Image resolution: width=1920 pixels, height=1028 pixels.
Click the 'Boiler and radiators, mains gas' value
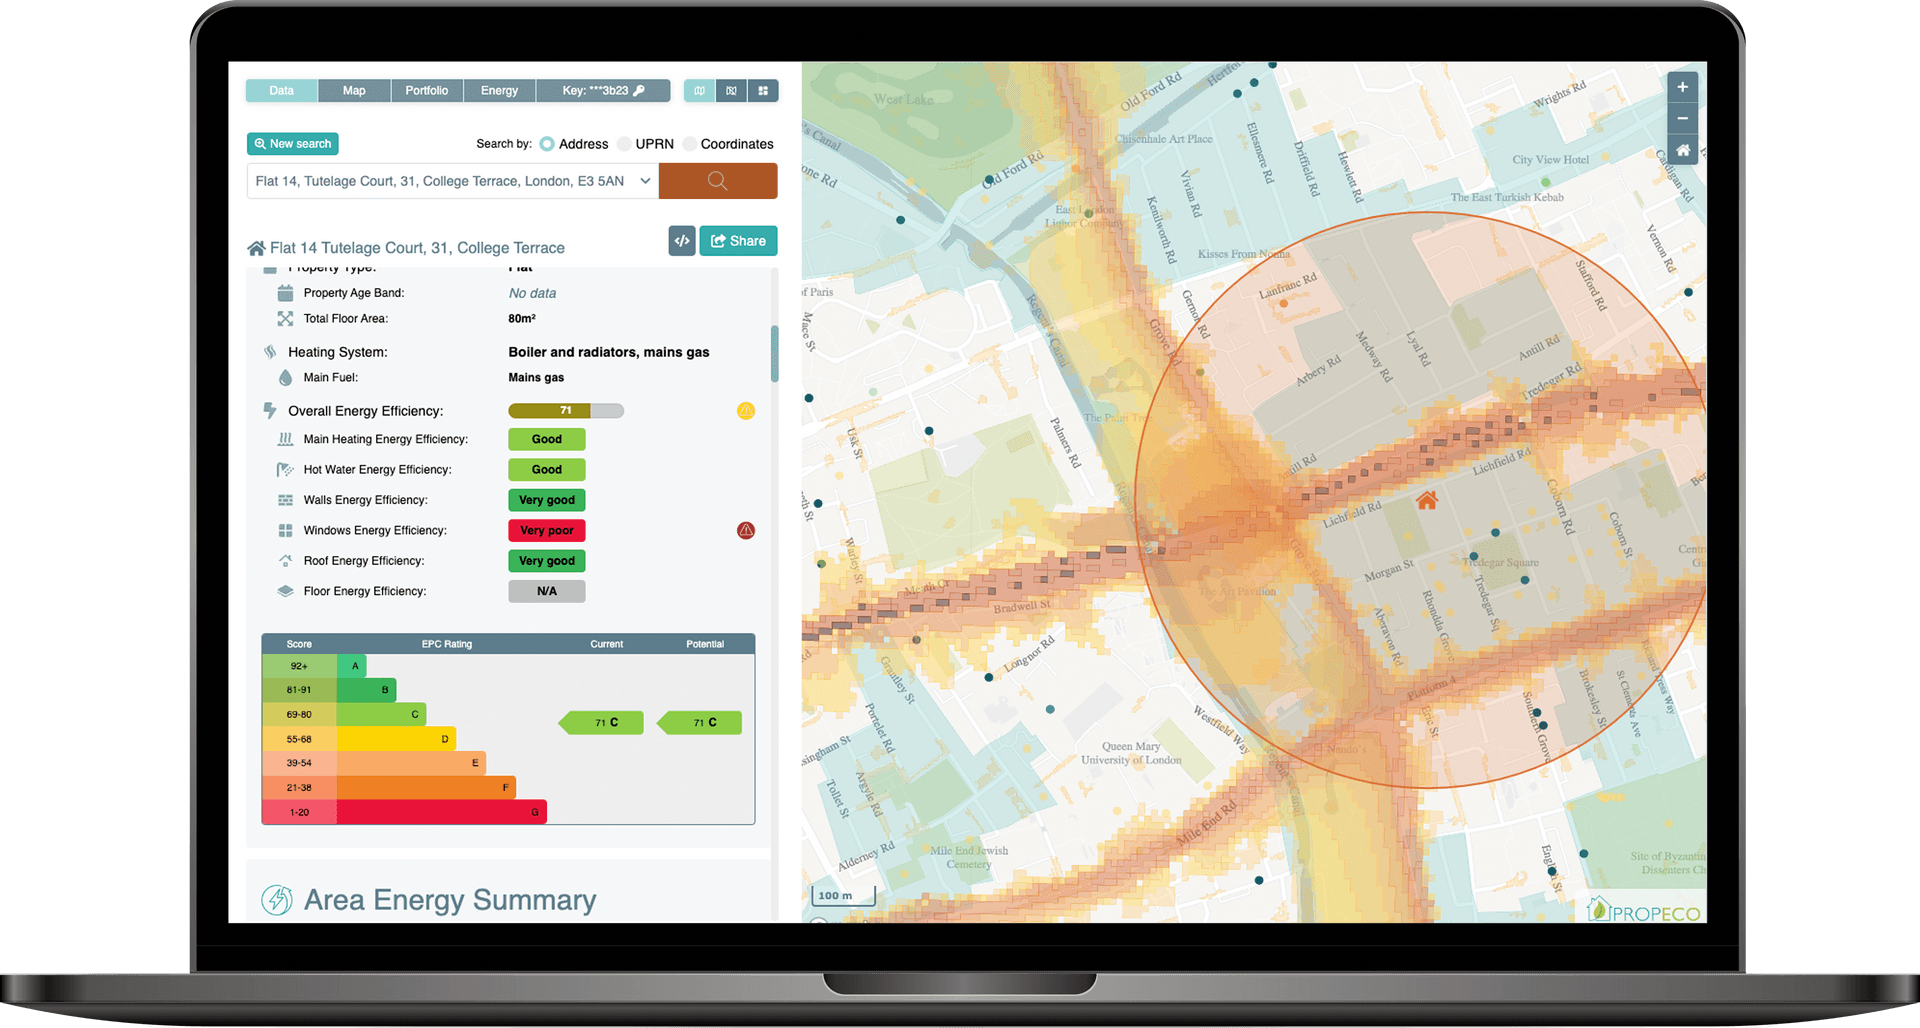tap(609, 352)
